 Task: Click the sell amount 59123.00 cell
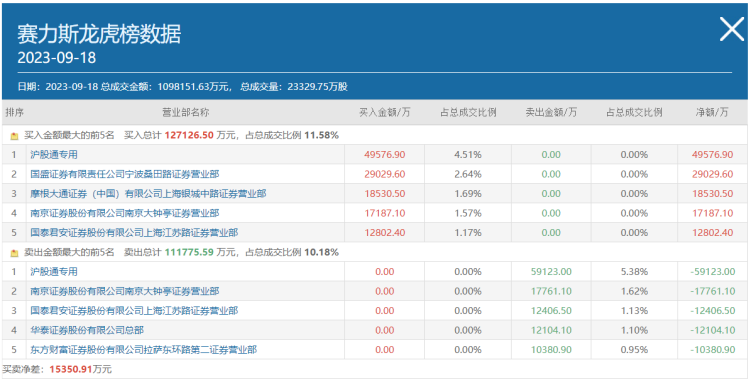(551, 272)
